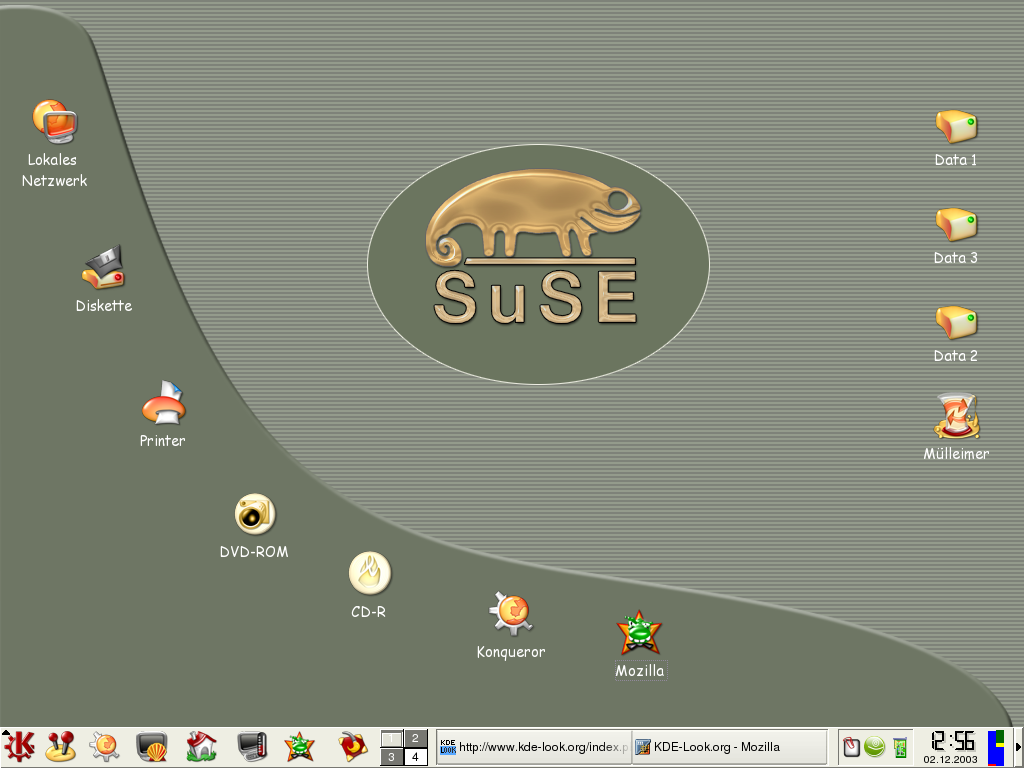Switch to virtual desktop 2
The height and width of the screenshot is (768, 1024).
415,739
